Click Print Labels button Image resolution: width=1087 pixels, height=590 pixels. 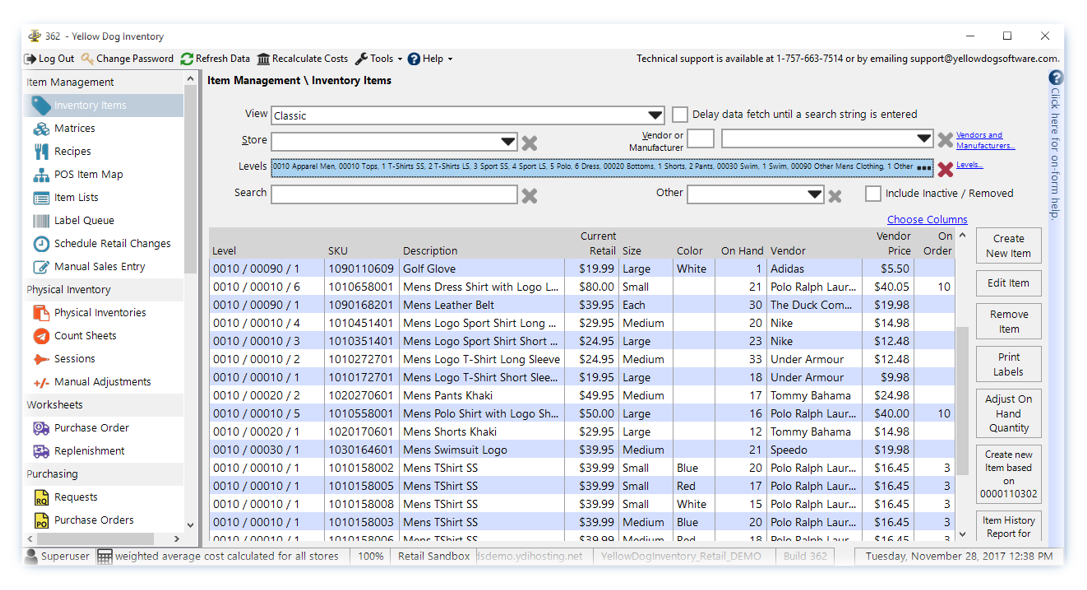1008,364
